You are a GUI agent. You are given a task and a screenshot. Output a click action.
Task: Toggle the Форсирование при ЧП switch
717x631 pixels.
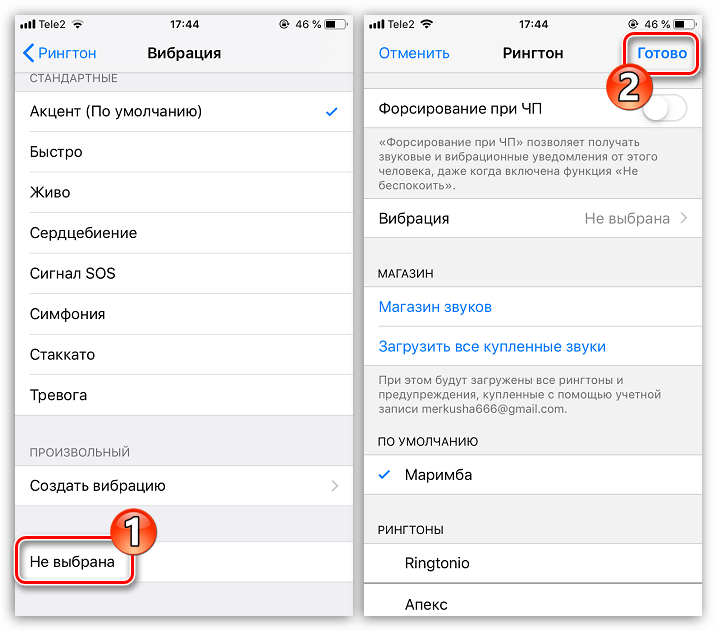click(664, 108)
